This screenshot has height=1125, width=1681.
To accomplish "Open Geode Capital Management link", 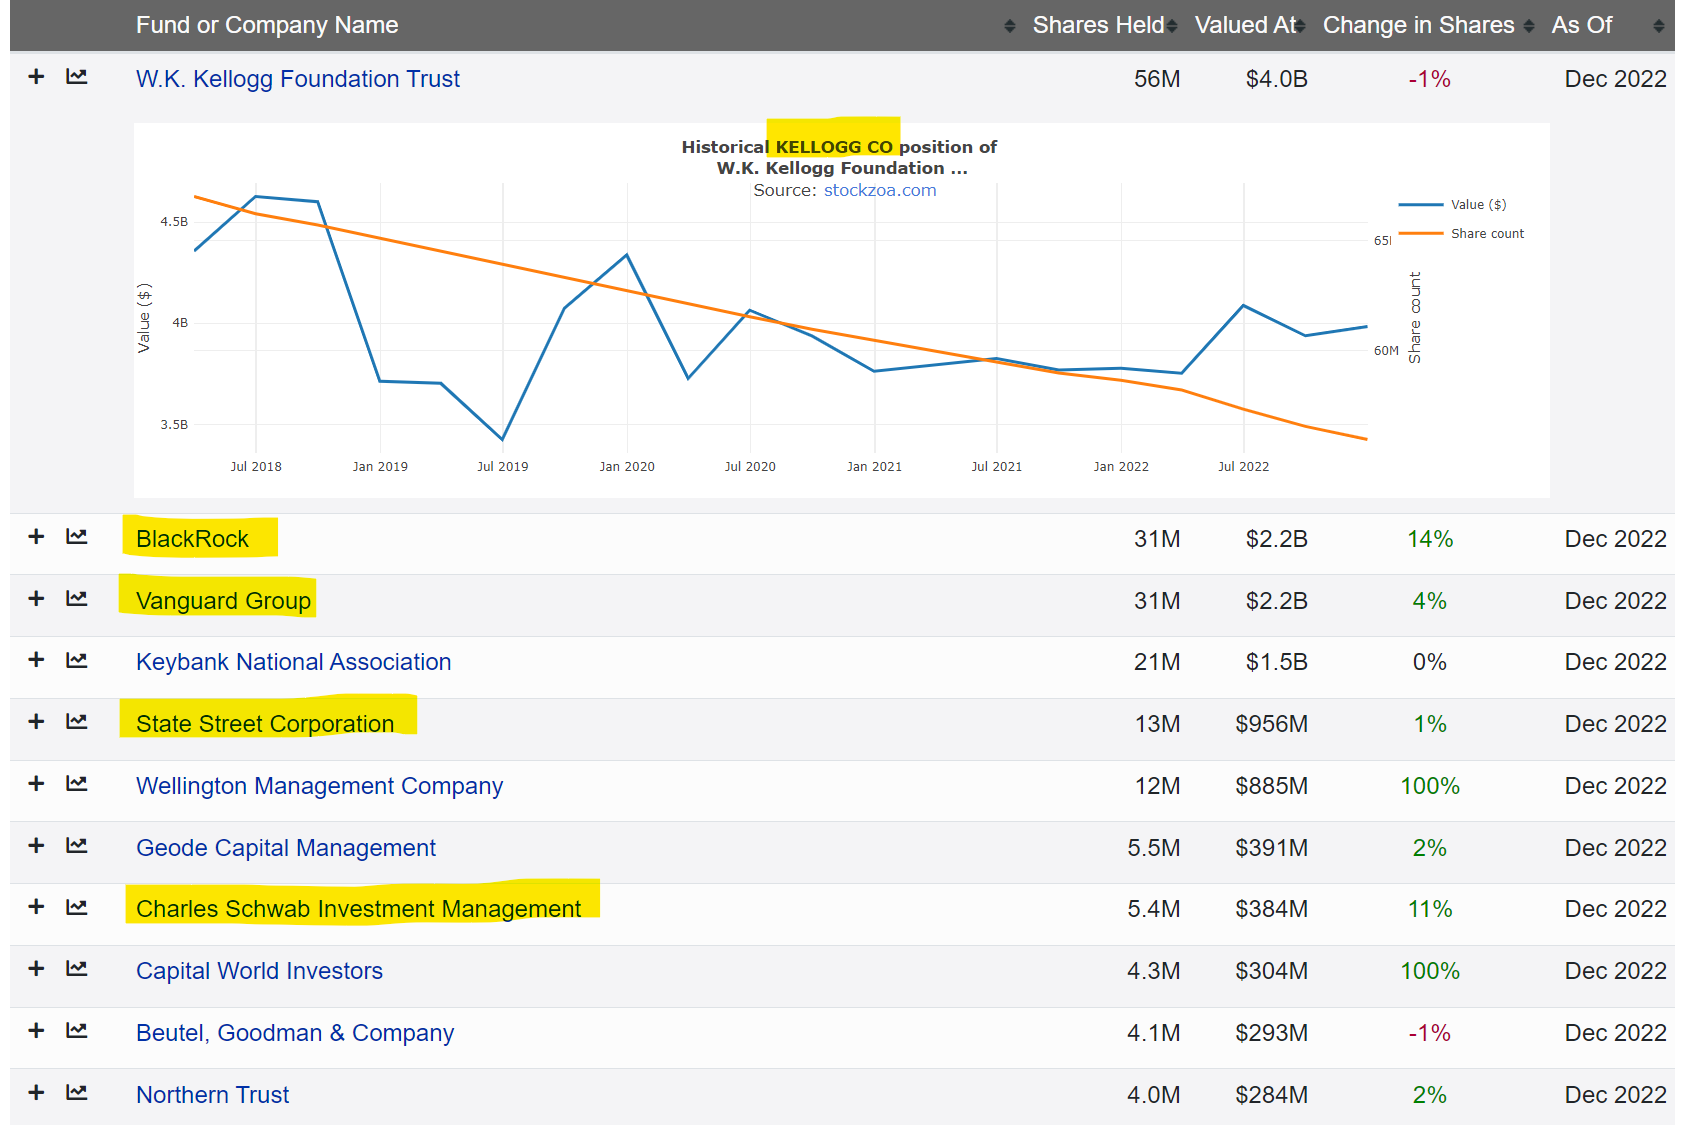I will [286, 848].
